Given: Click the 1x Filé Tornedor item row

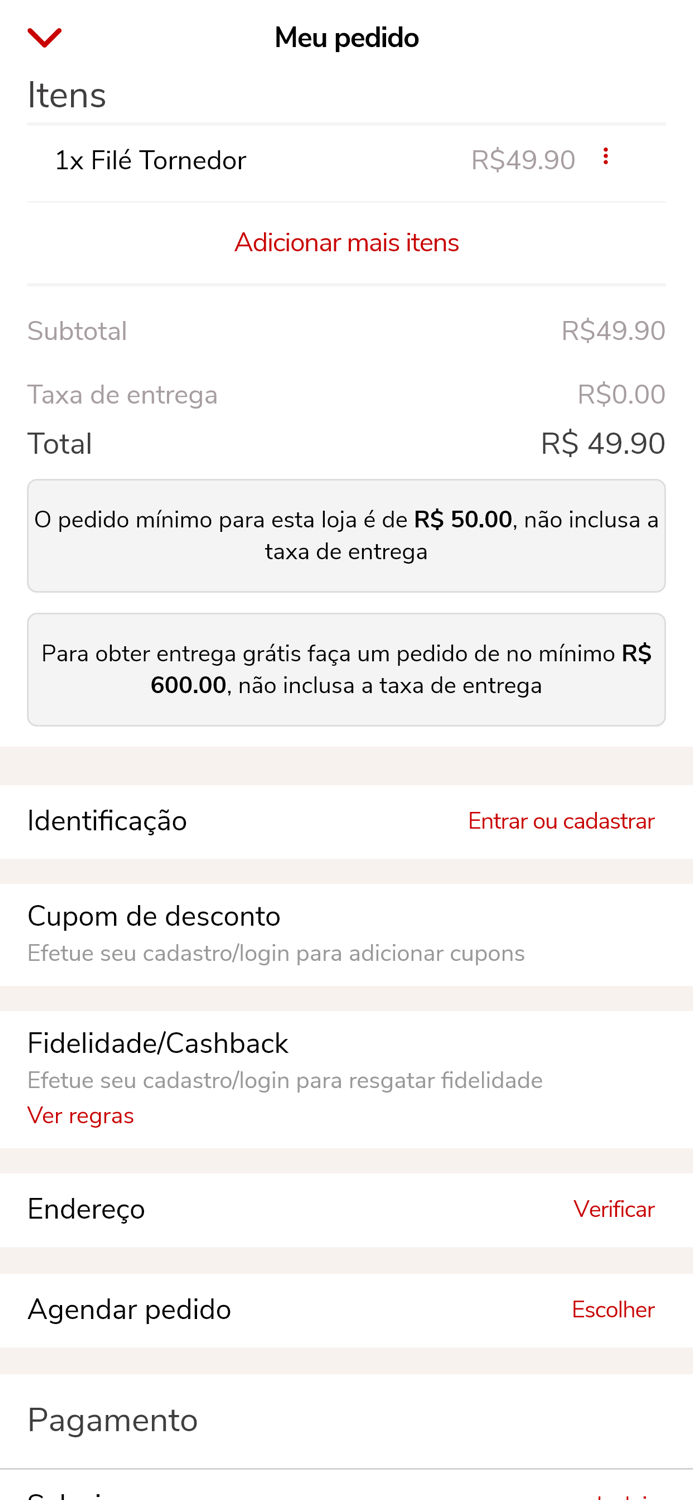Looking at the screenshot, I should pos(152,158).
